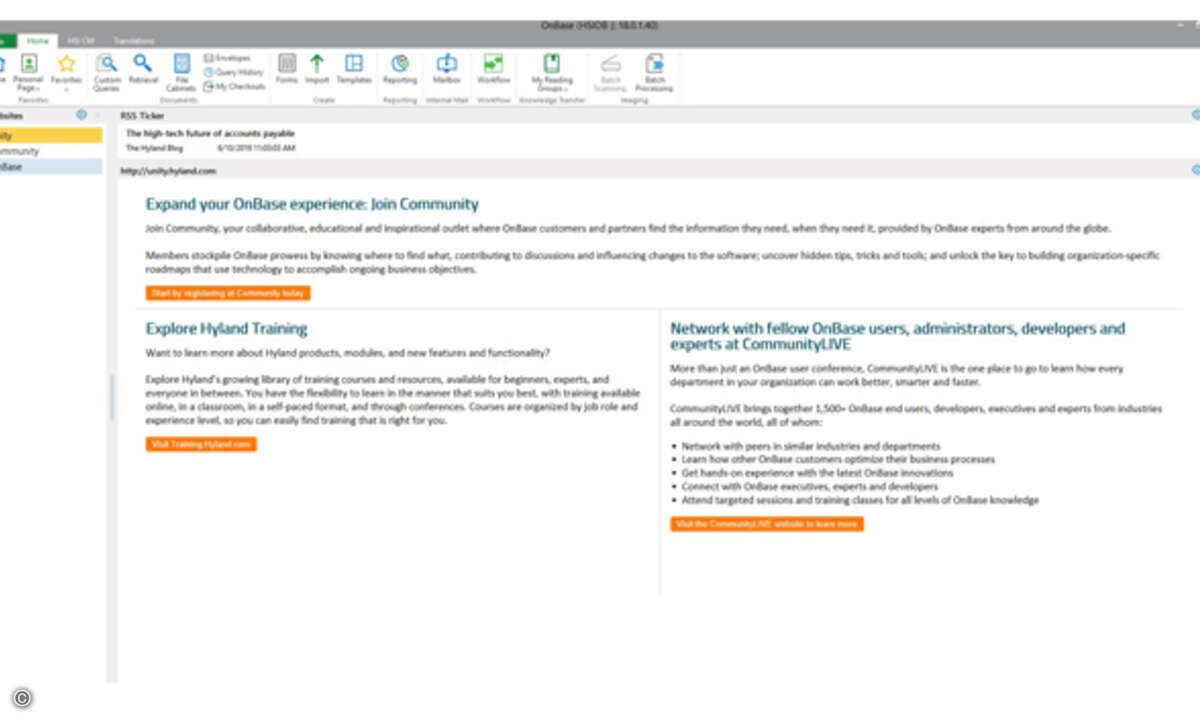Open the internal Mailbox
Viewport: 1200px width, 720px height.
(x=446, y=69)
